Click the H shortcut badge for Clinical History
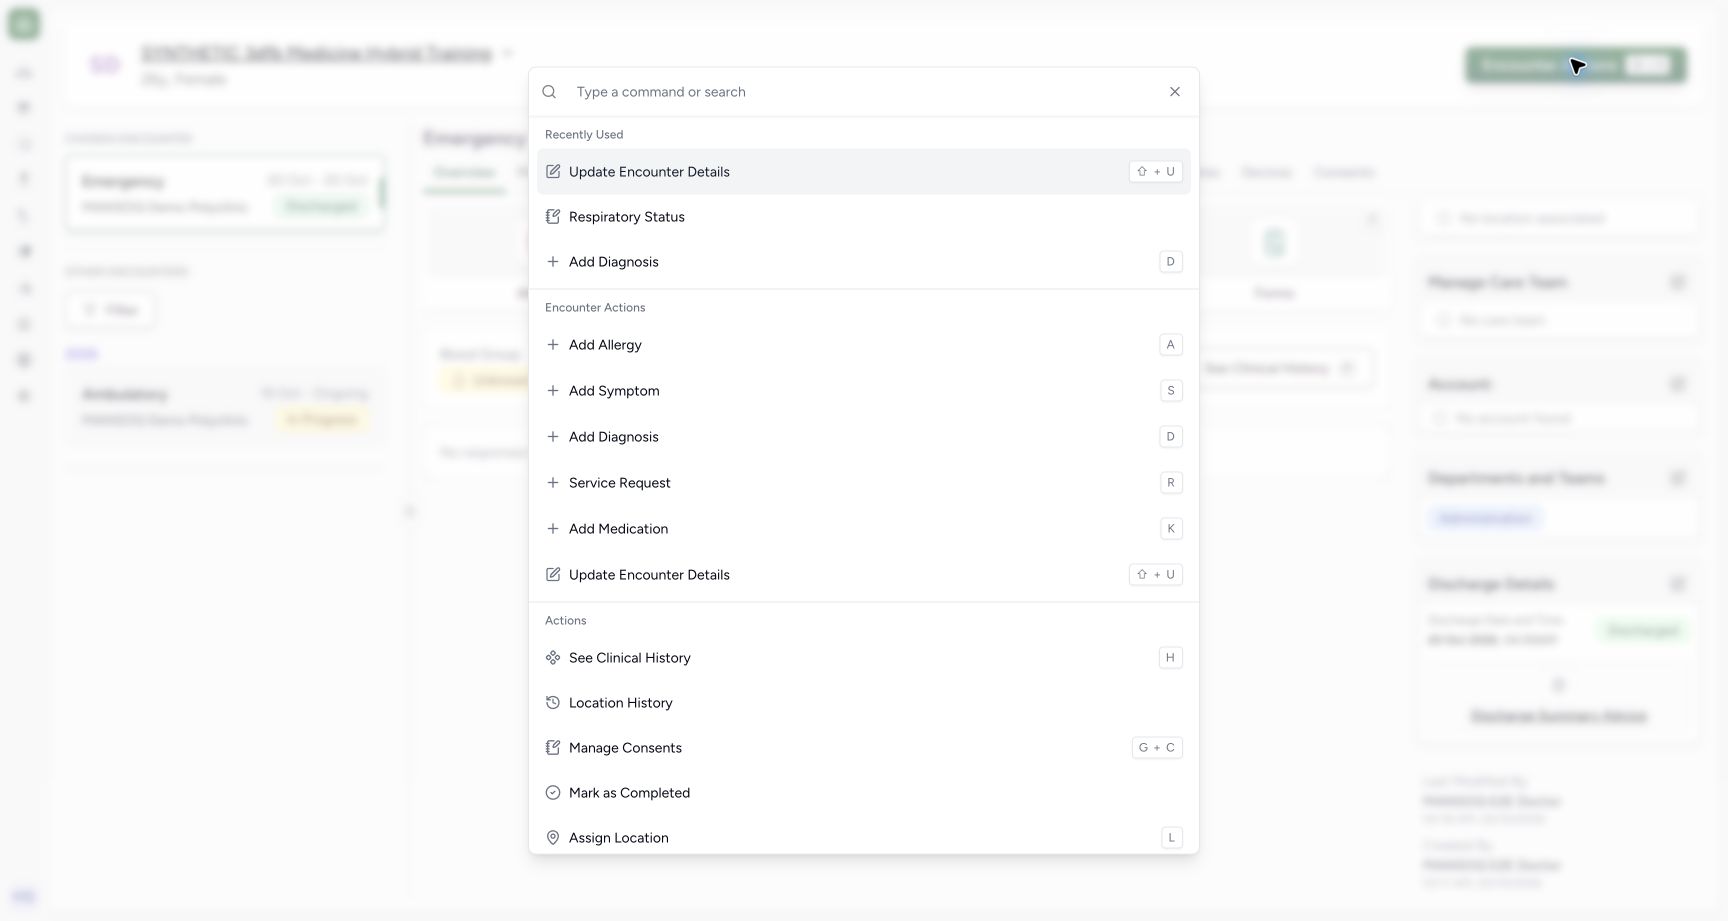This screenshot has height=921, width=1728. [x=1171, y=658]
